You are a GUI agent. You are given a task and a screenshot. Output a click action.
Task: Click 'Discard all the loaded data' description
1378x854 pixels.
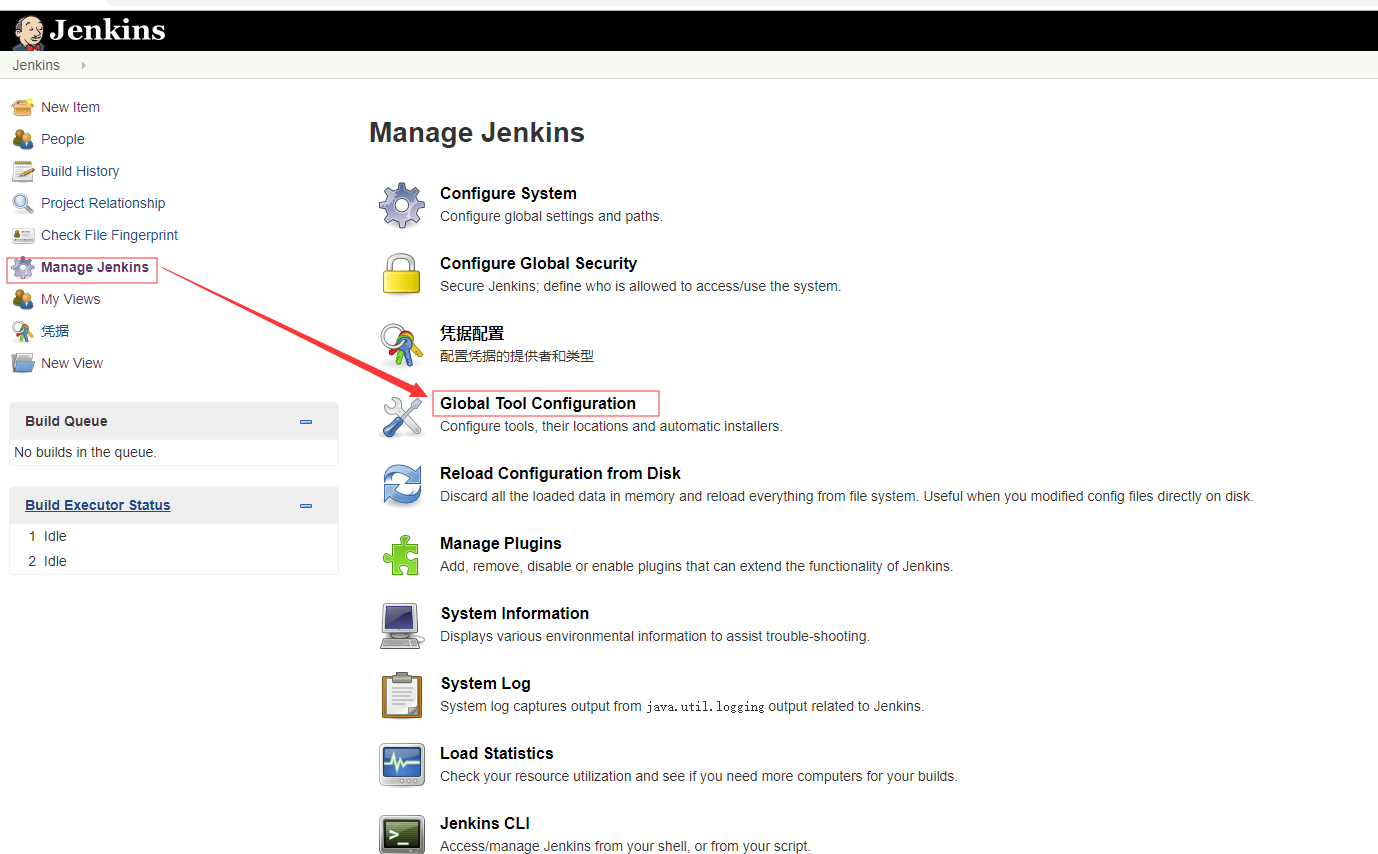click(x=846, y=496)
